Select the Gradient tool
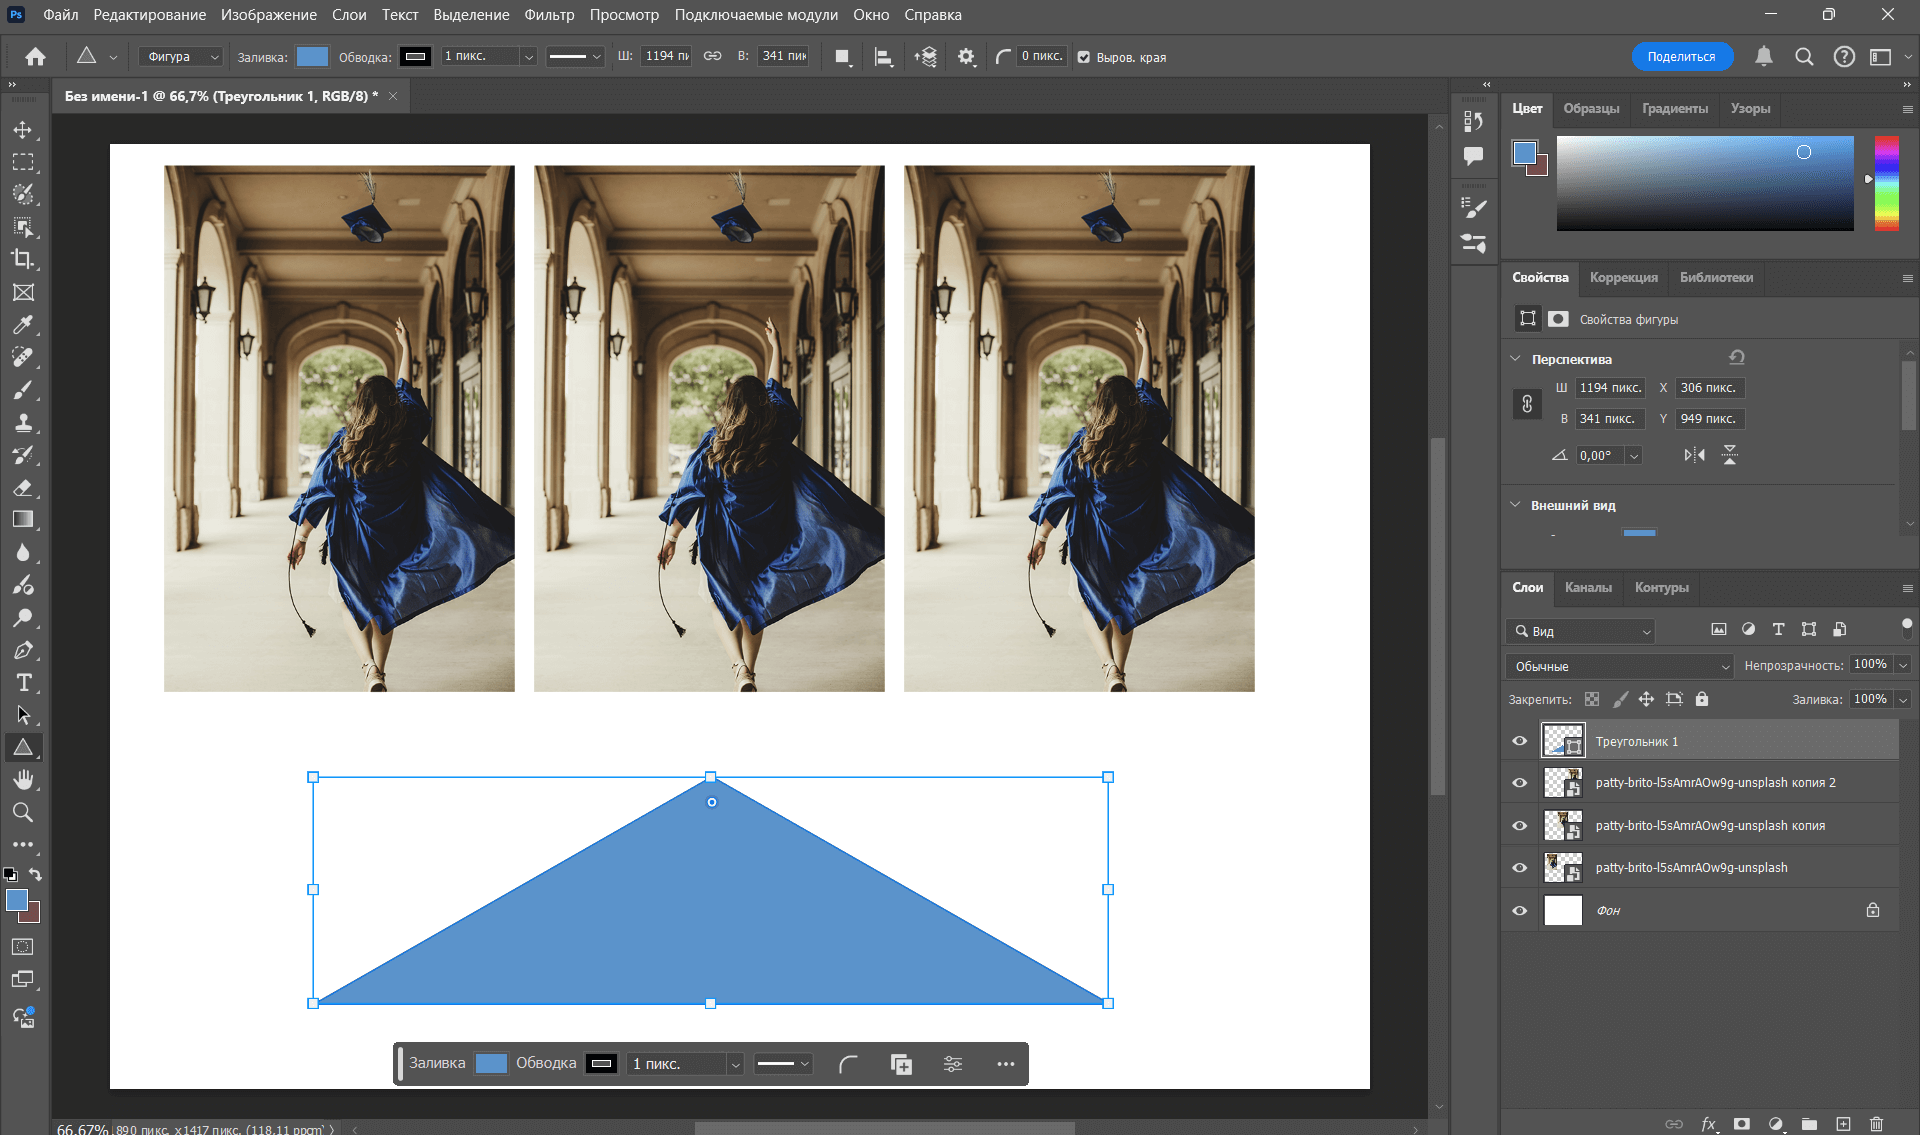This screenshot has height=1135, width=1920. click(x=23, y=519)
